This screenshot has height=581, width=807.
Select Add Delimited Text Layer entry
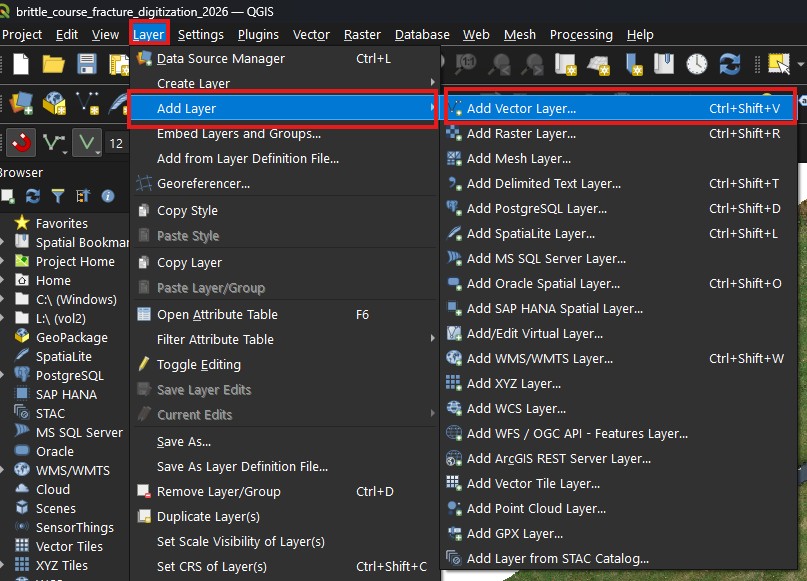coord(621,184)
